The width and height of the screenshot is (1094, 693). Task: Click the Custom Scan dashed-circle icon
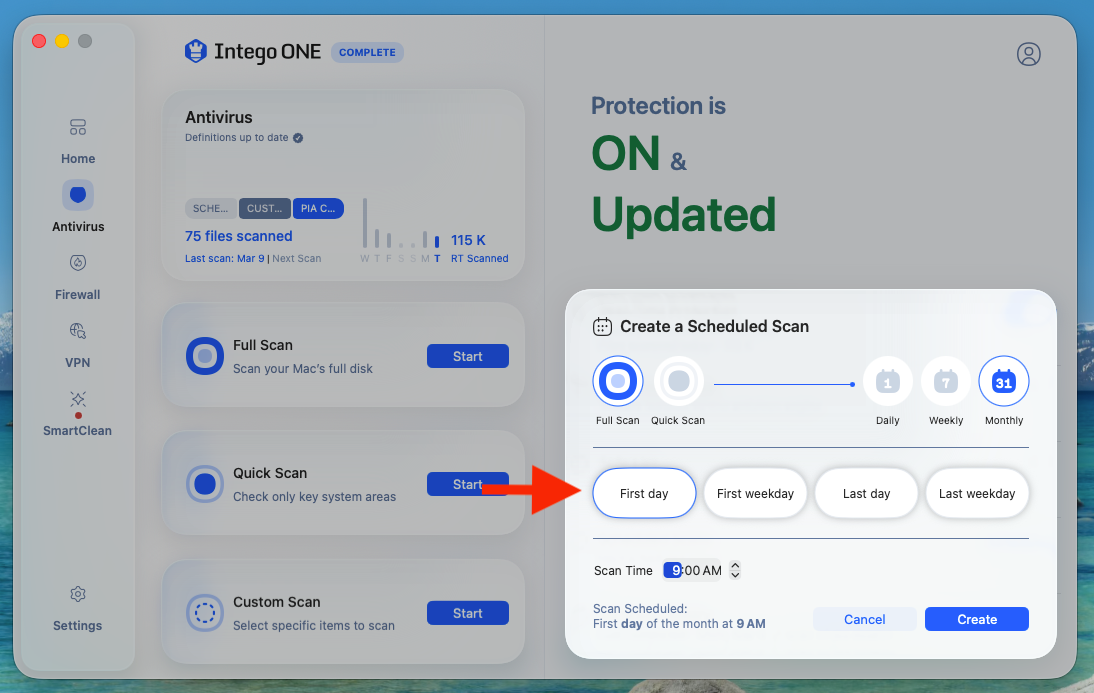tap(204, 613)
